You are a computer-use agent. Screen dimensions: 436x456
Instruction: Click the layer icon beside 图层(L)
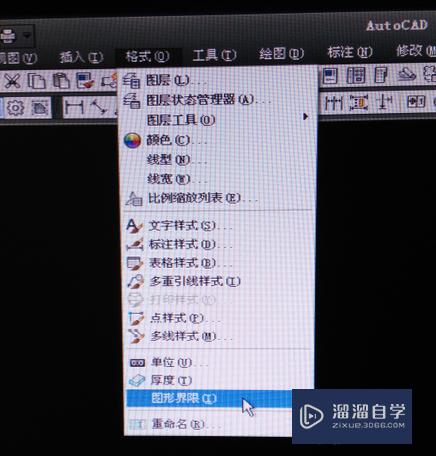(x=131, y=81)
